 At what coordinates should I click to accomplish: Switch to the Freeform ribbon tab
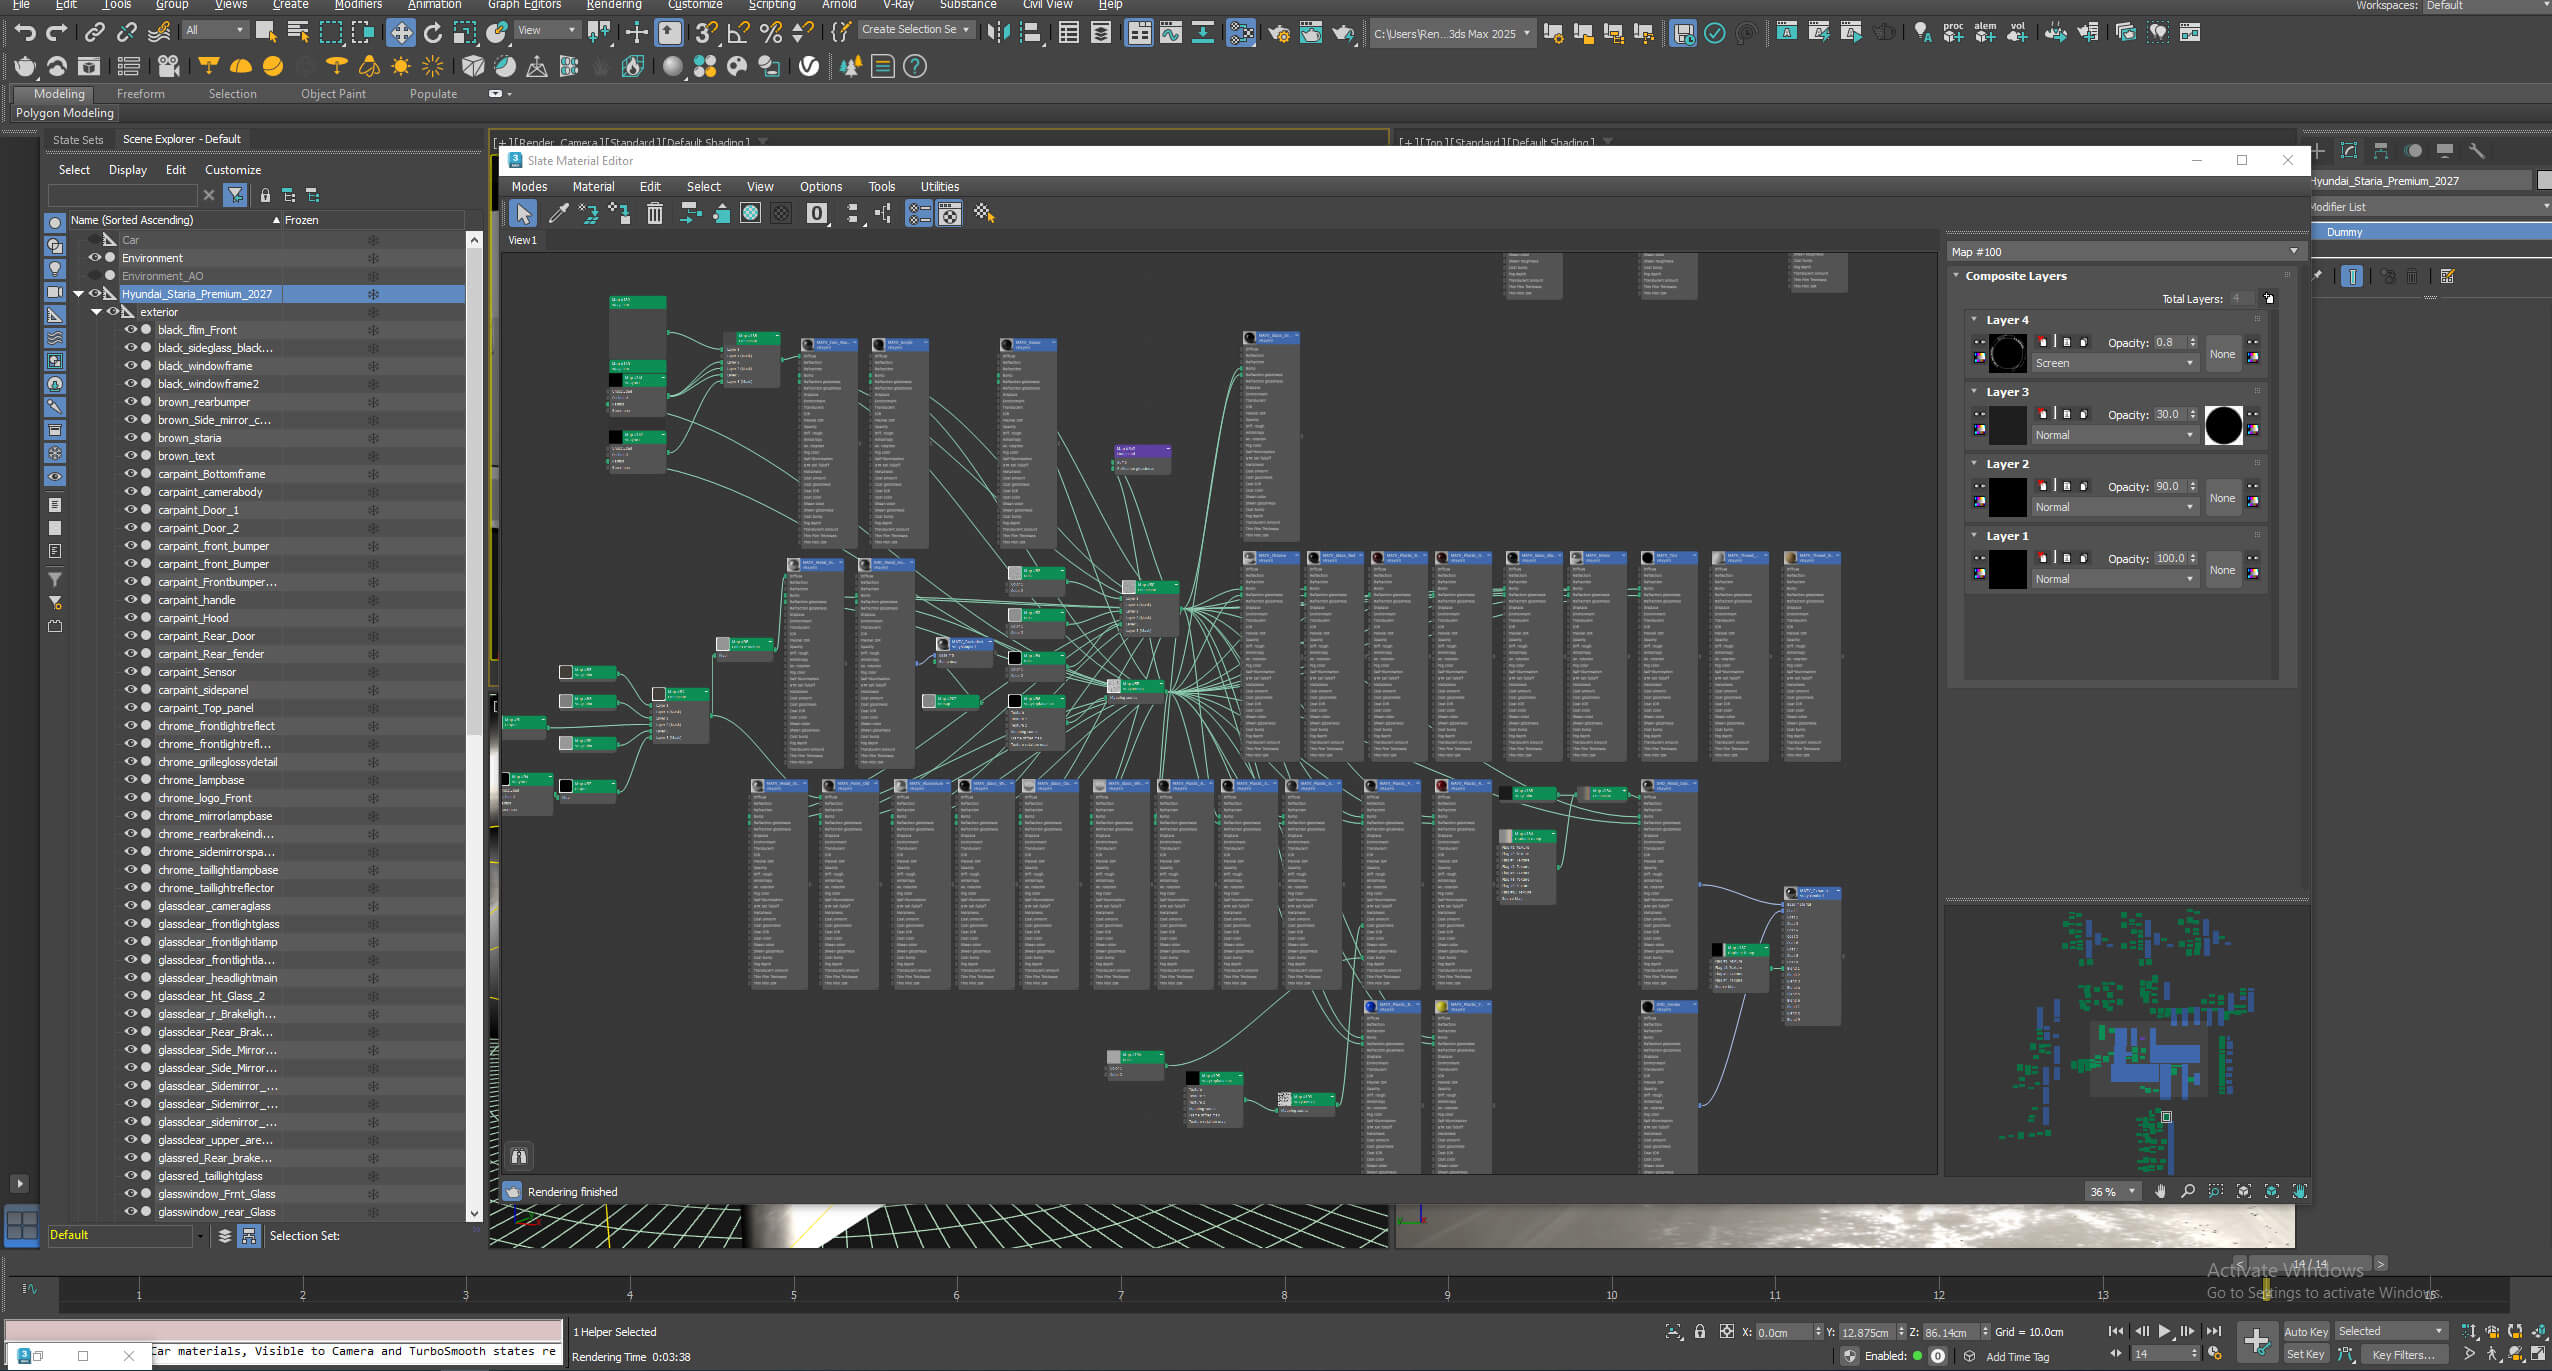(x=140, y=94)
